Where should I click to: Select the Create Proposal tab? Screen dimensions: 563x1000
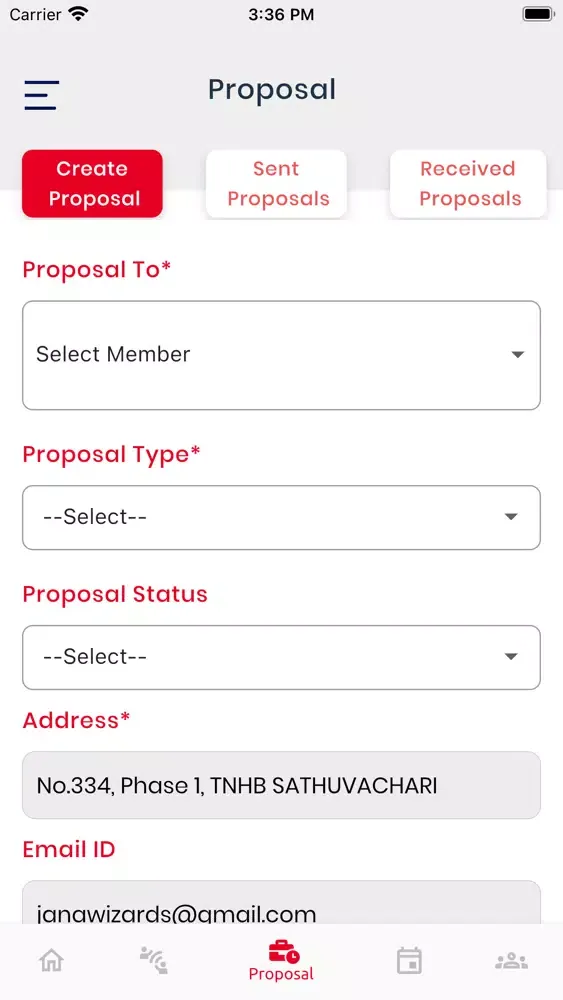(x=92, y=184)
